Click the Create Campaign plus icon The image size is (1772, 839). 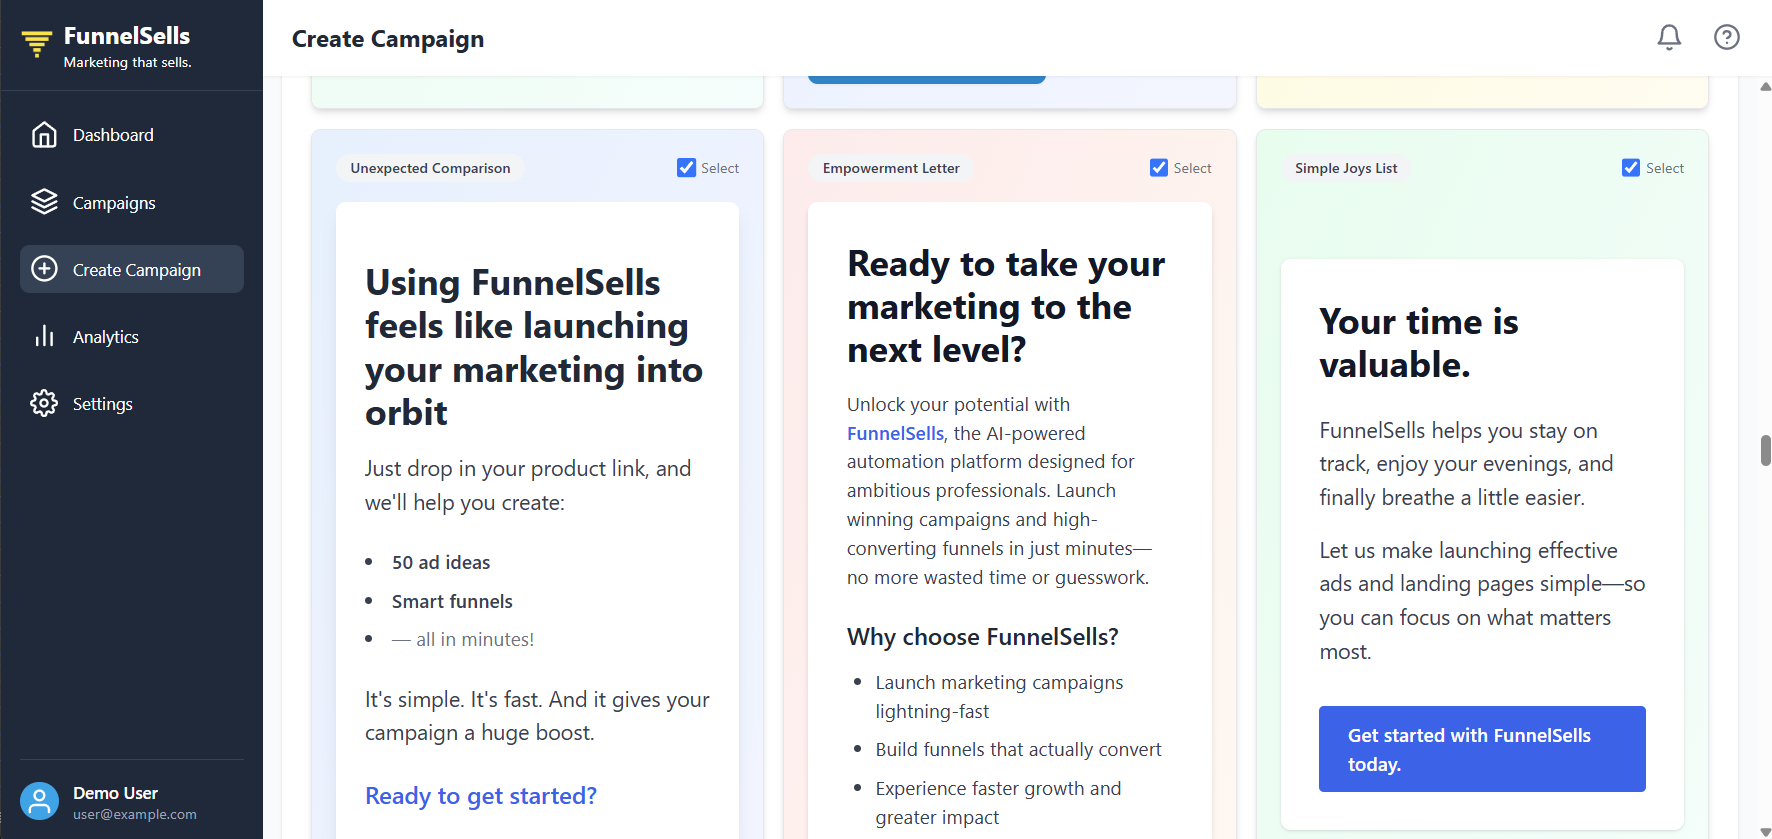point(44,269)
